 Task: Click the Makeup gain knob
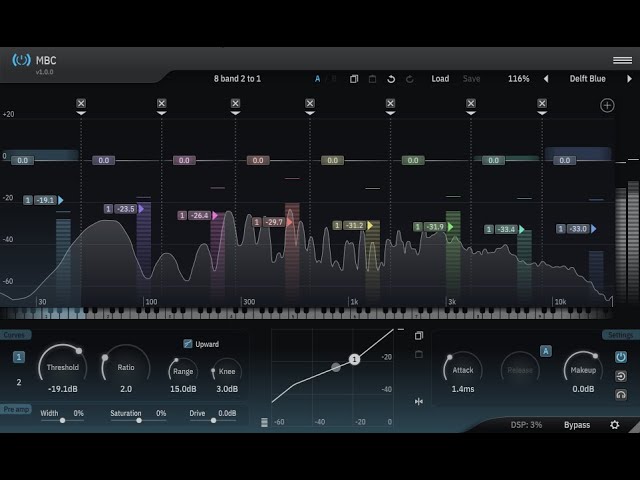pyautogui.click(x=583, y=369)
